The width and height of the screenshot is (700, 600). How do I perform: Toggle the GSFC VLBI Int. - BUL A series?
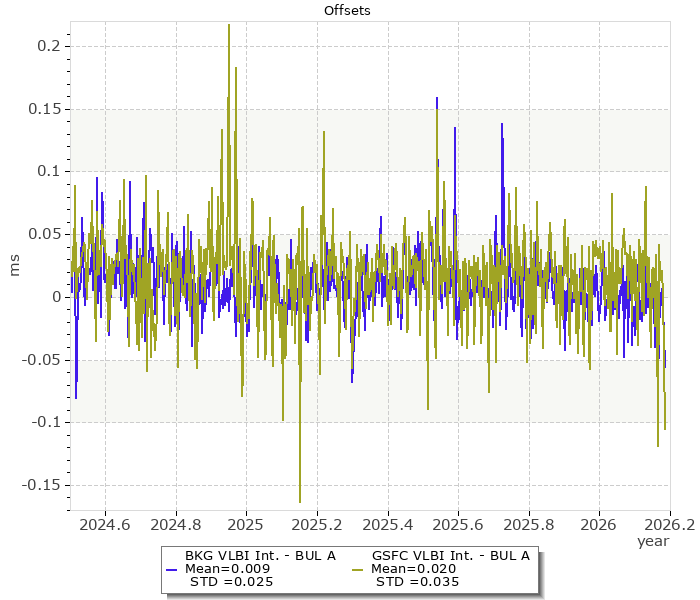click(x=450, y=555)
